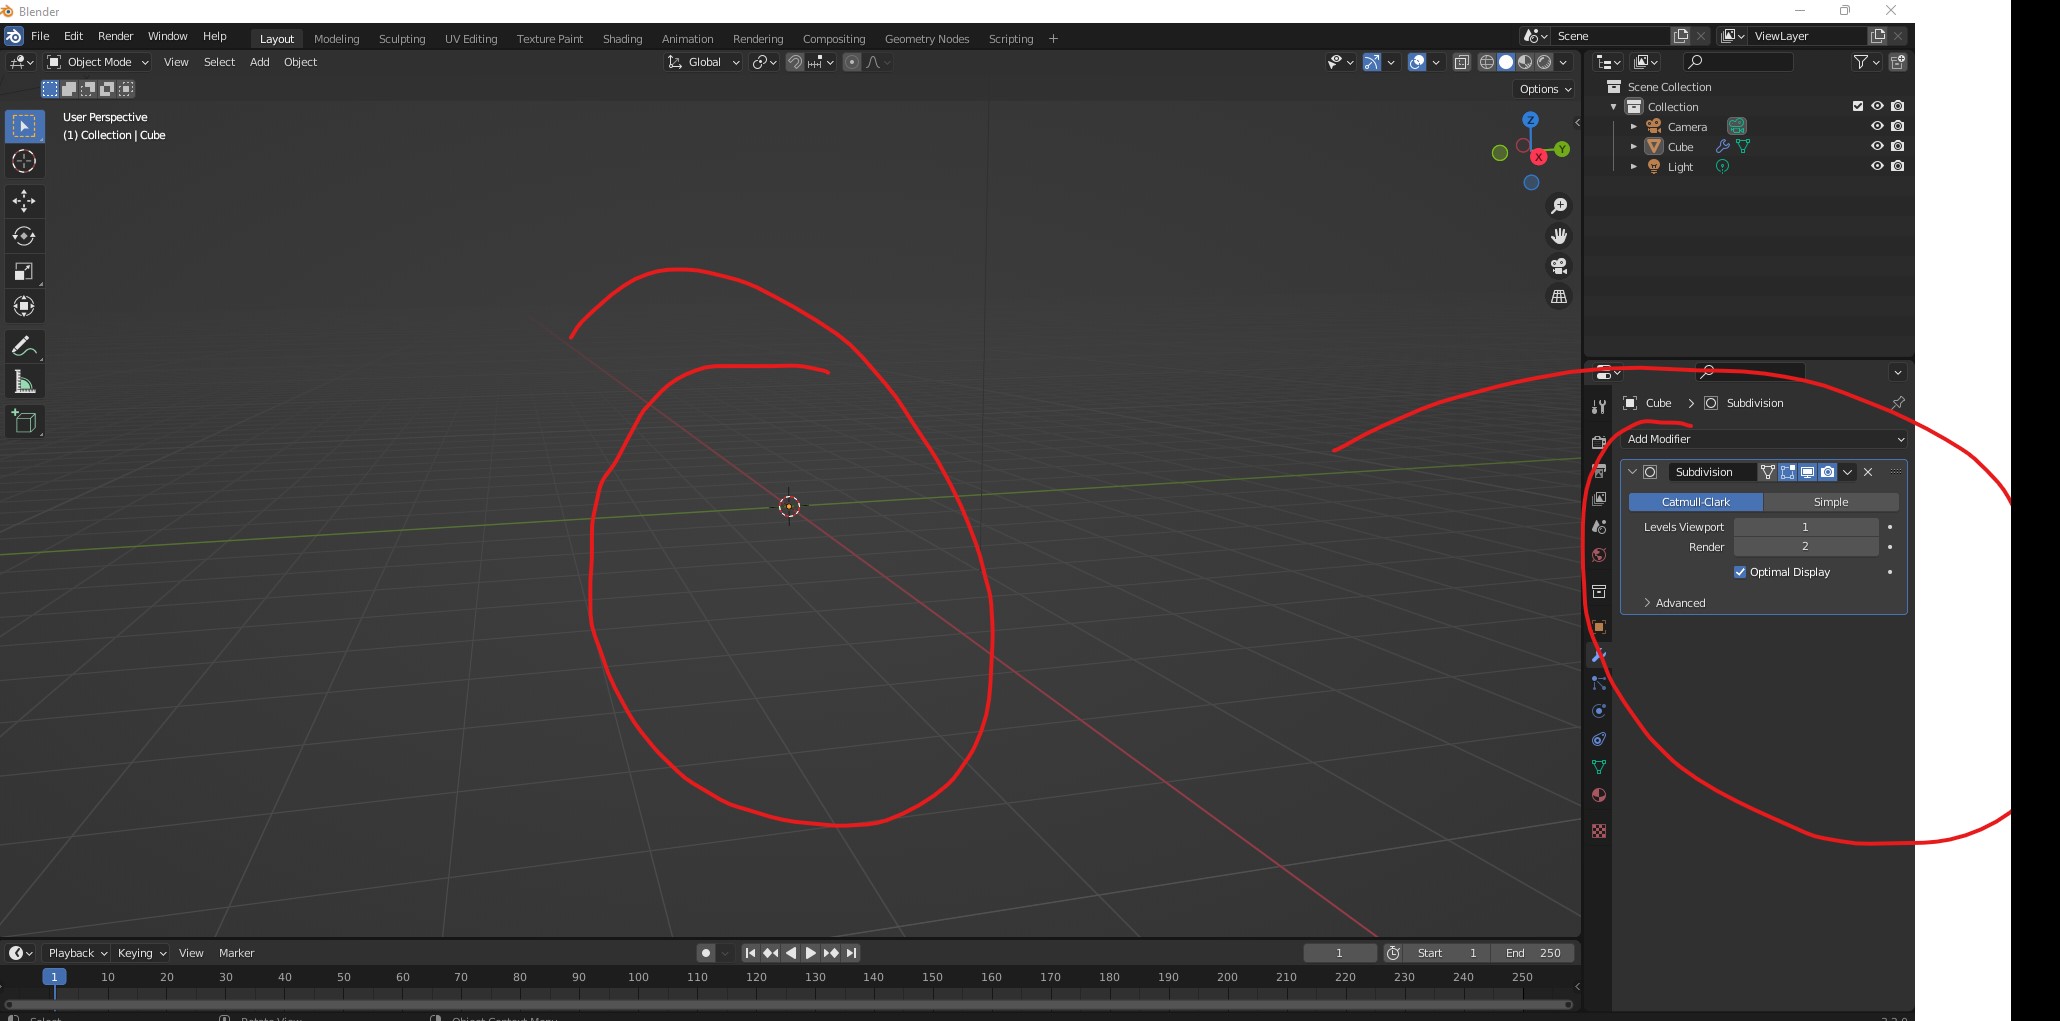Click the End frame field showing 250
Screen dimensions: 2060x1021
1533,953
